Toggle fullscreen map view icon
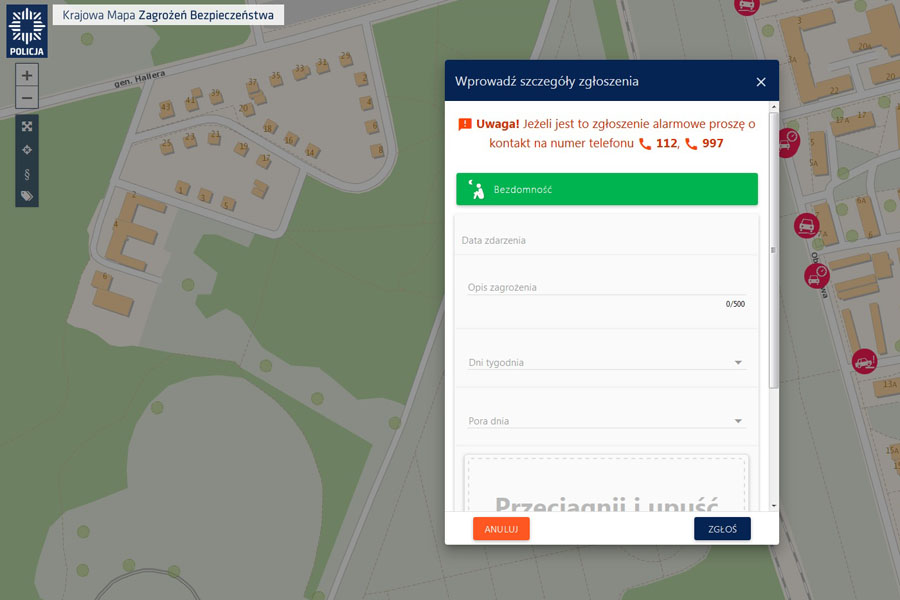The image size is (900, 600). pyautogui.click(x=27, y=126)
